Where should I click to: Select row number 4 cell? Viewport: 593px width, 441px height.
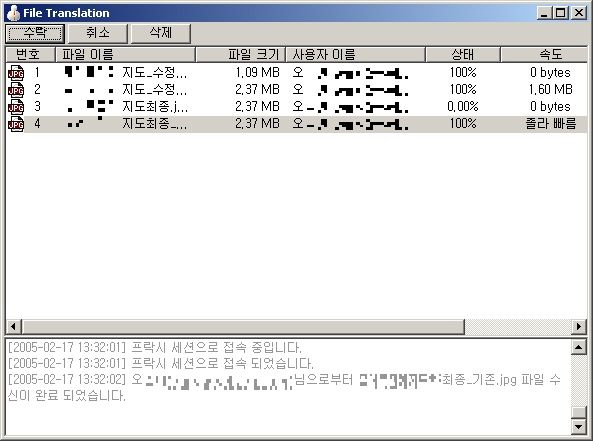pyautogui.click(x=37, y=124)
